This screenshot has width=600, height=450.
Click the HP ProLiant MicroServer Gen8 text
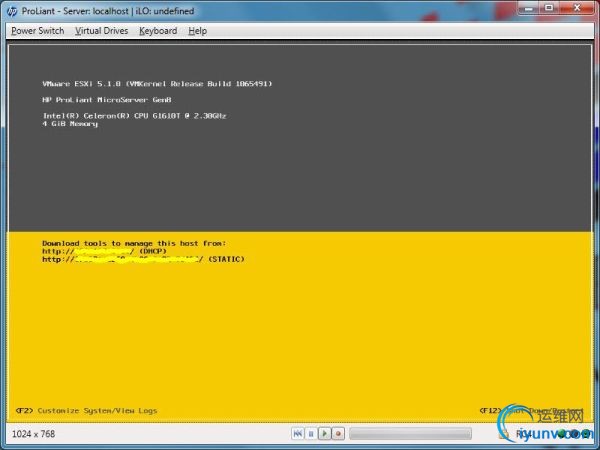coord(107,100)
